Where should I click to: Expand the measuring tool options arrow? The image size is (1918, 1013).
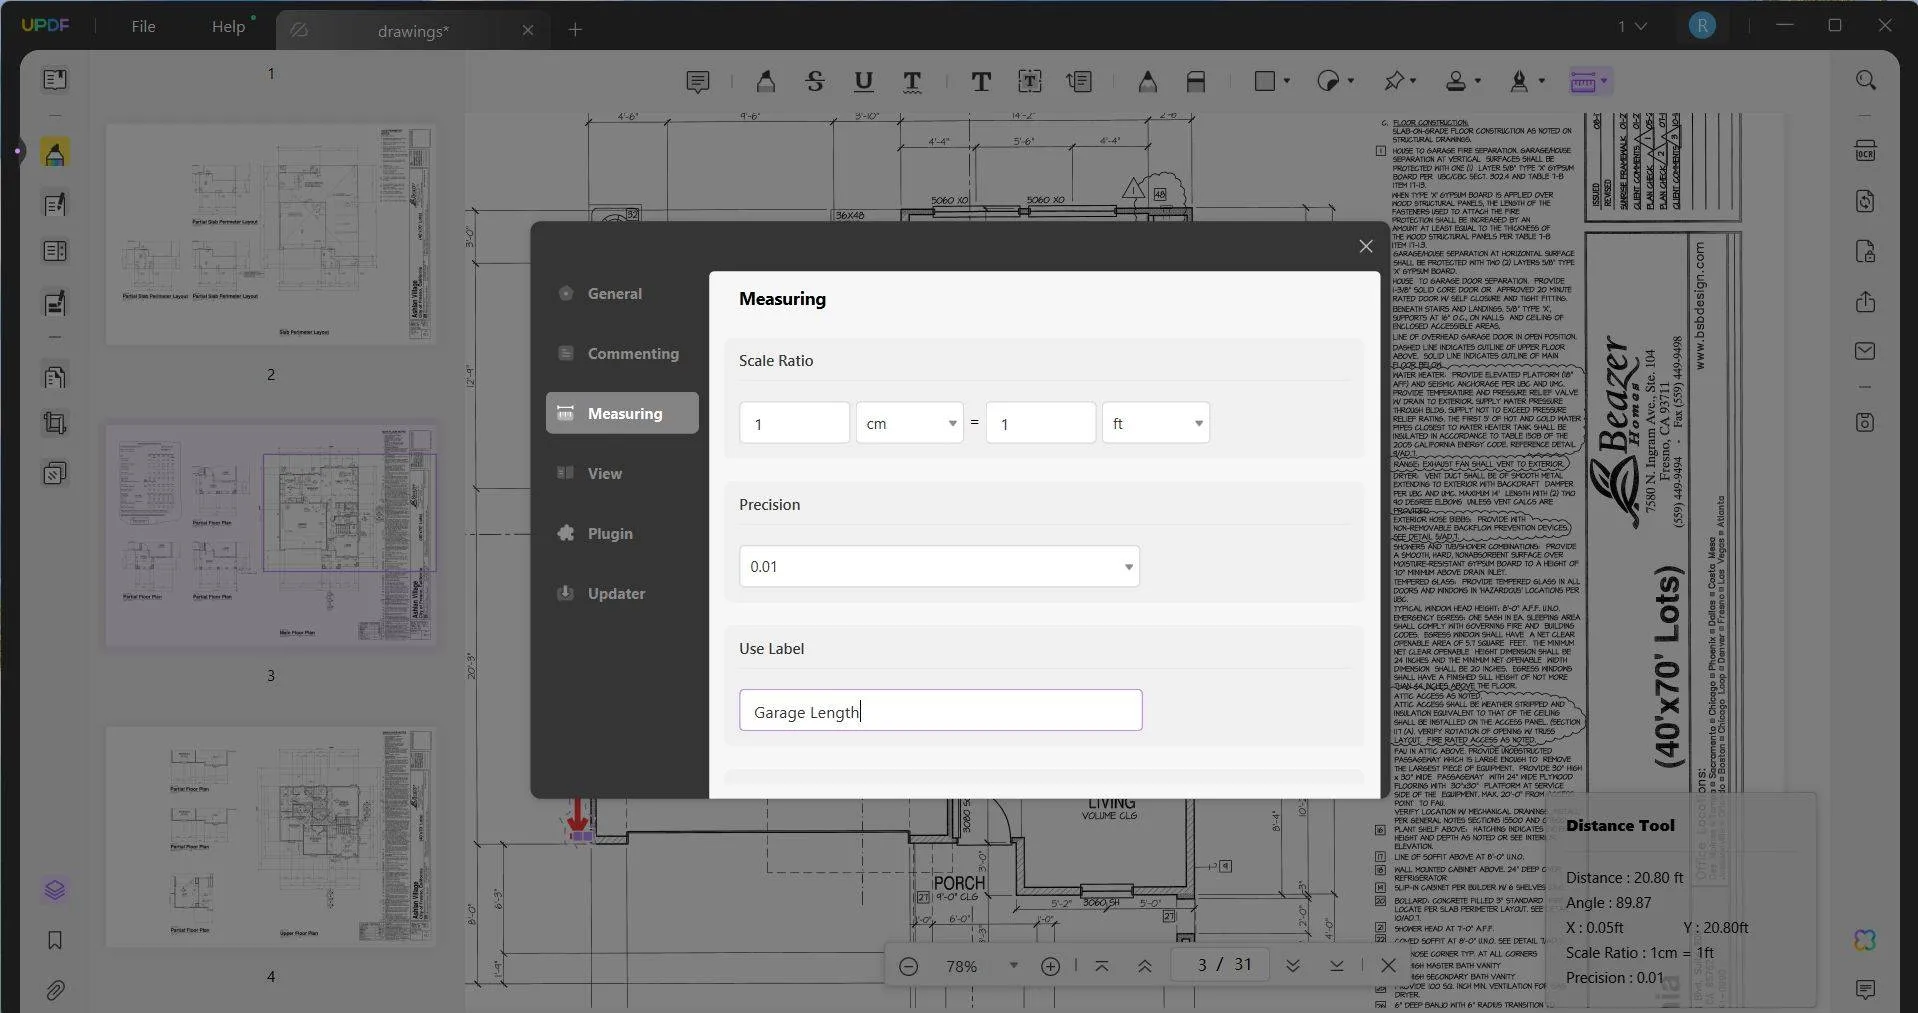tap(1604, 81)
